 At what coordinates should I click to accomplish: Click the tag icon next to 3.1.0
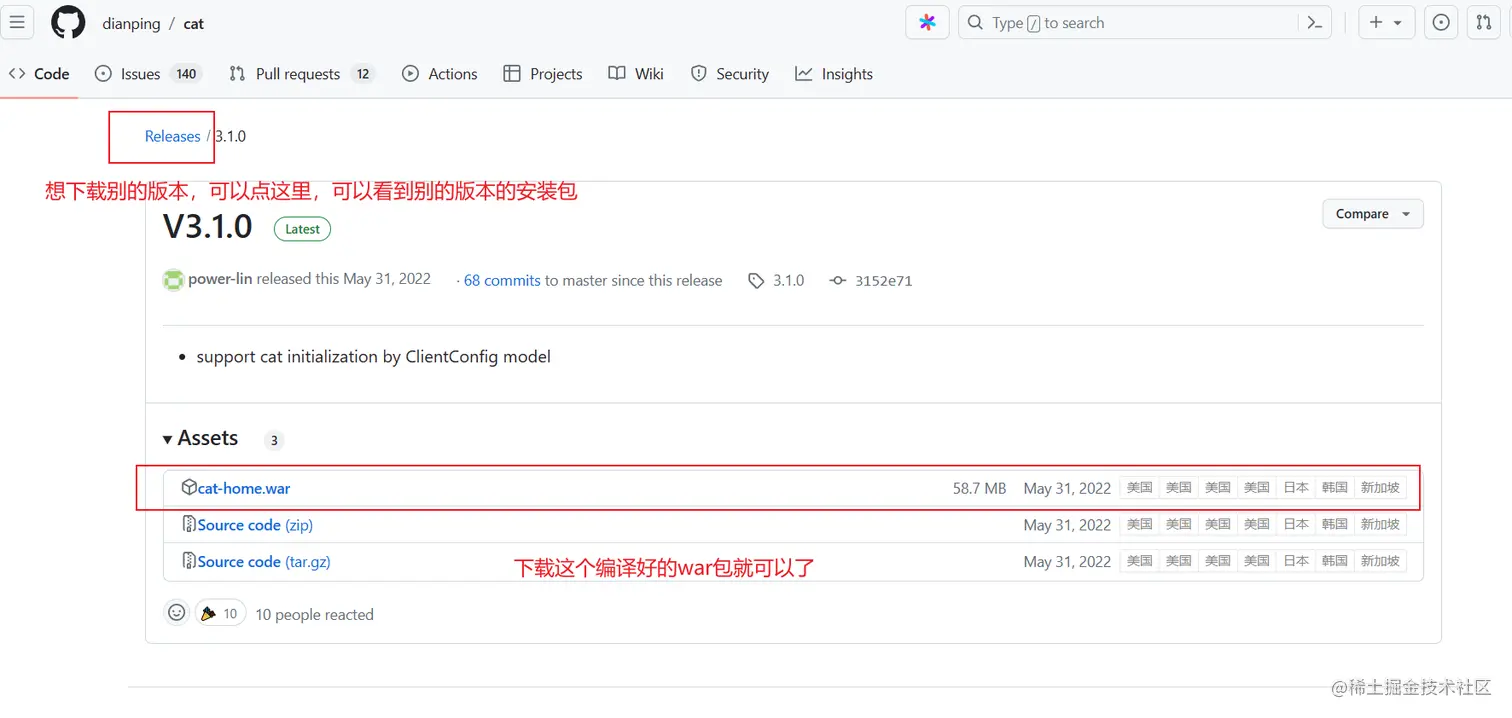coord(756,281)
